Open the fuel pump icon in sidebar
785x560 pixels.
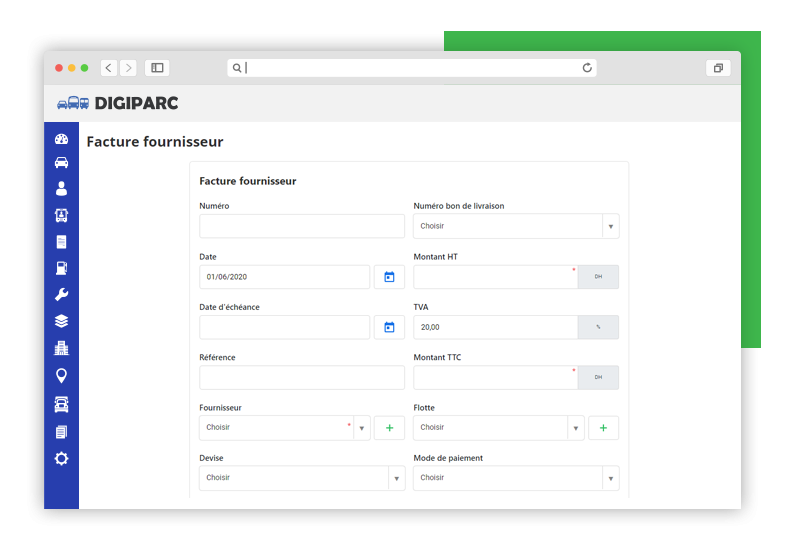pyautogui.click(x=62, y=268)
